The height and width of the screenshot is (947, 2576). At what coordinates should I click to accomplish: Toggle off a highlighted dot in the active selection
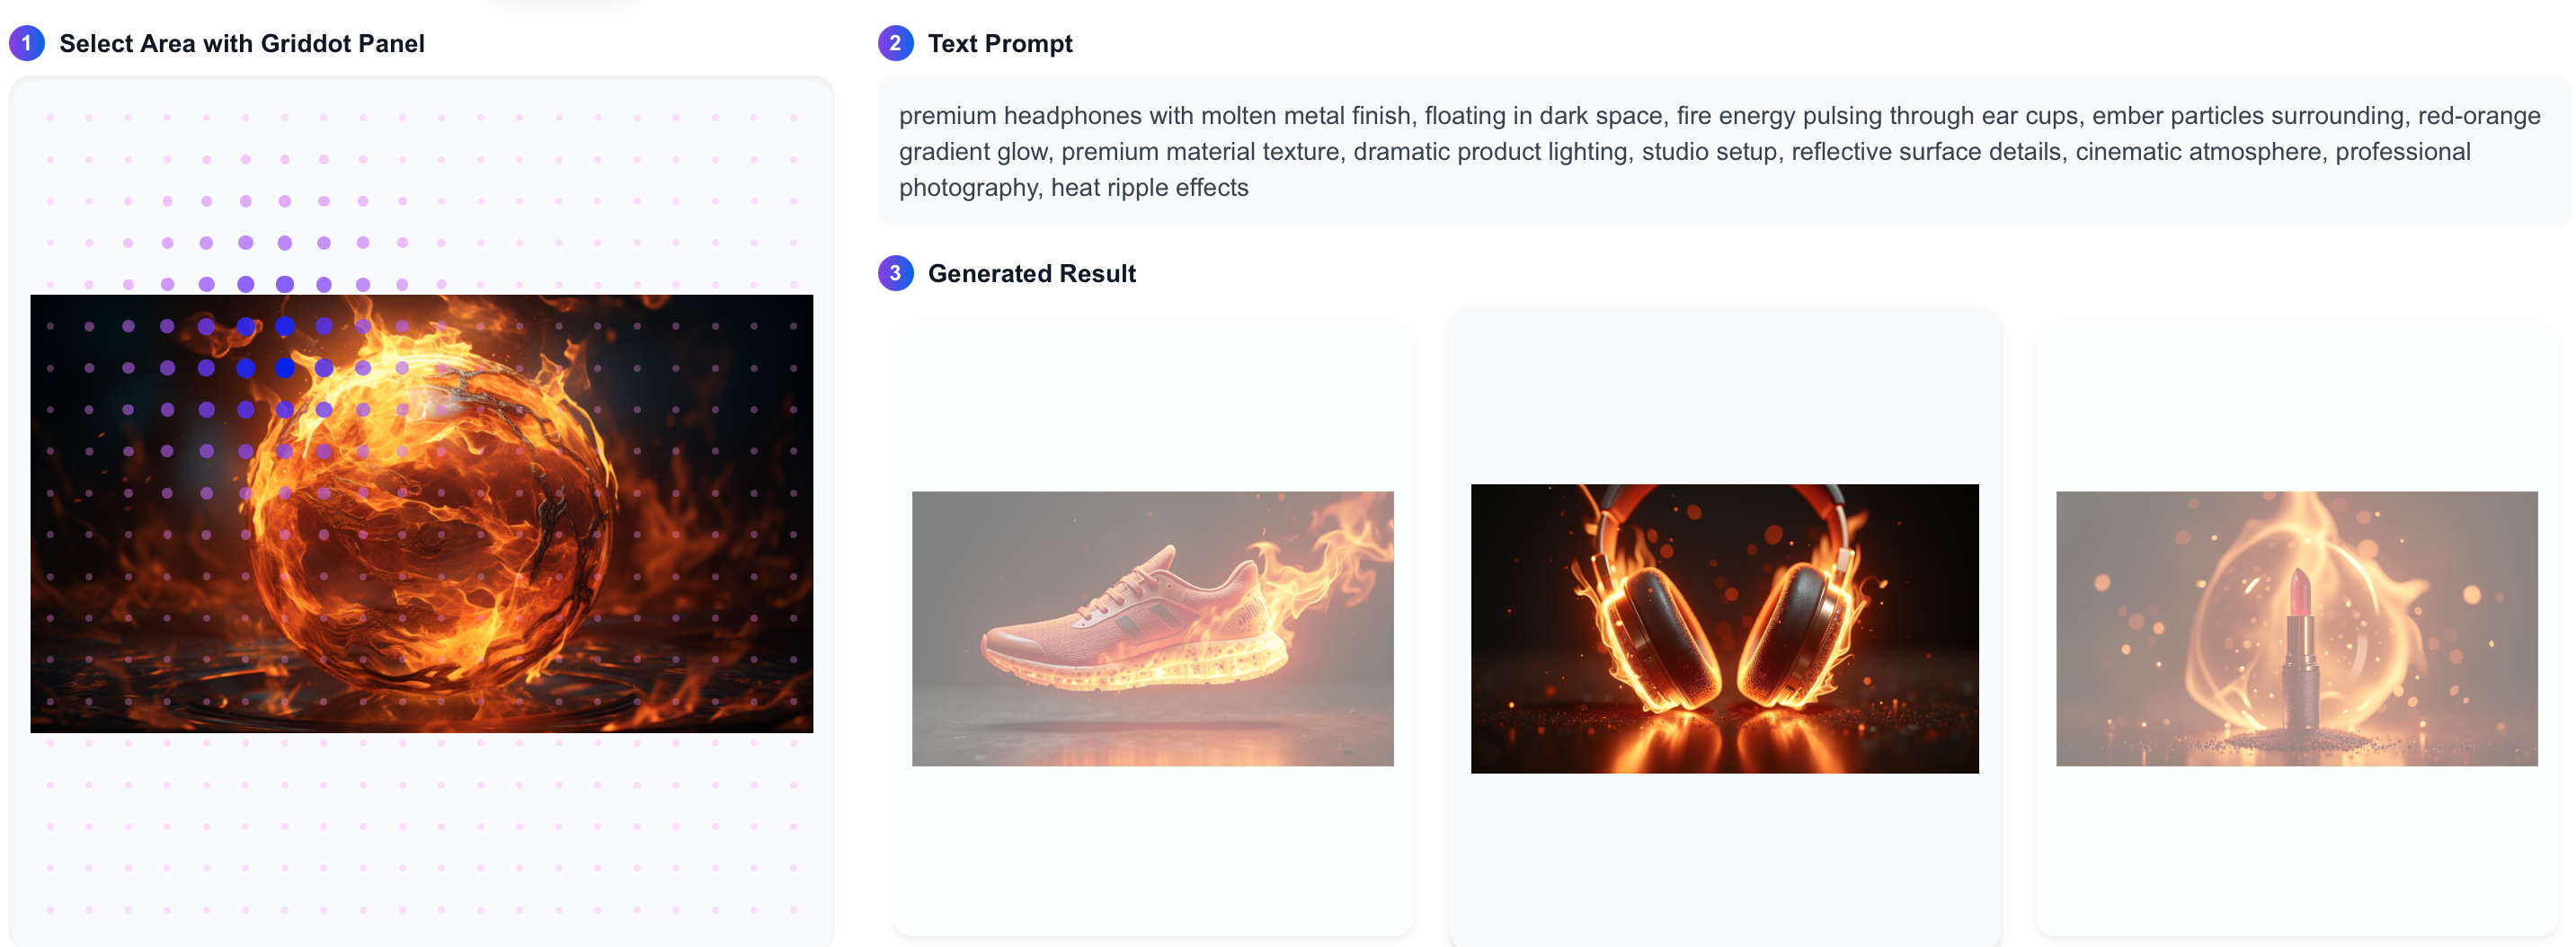pyautogui.click(x=245, y=327)
